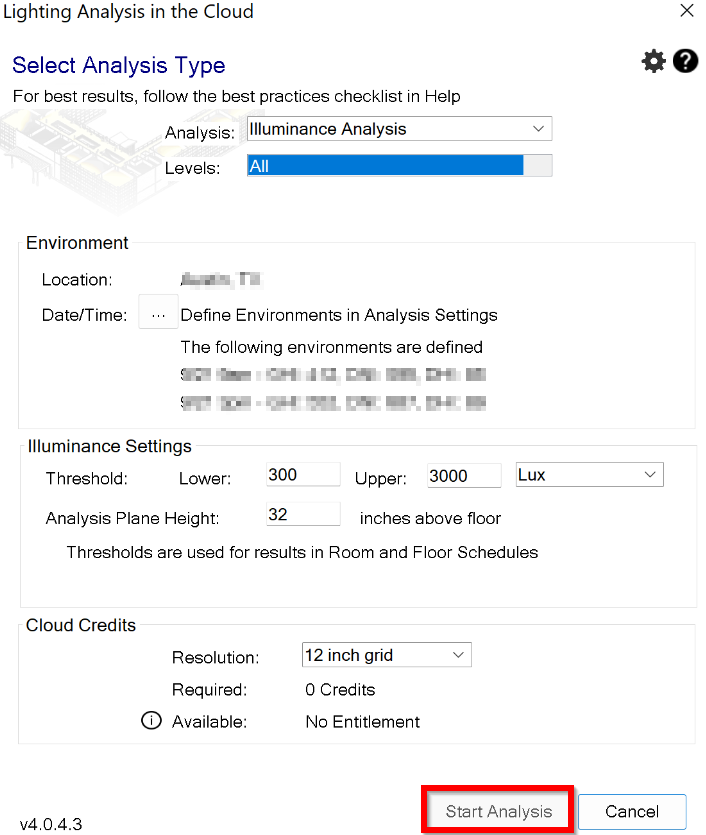The height and width of the screenshot is (835, 706).
Task: Click the Cloud Credits section label
Action: pyautogui.click(x=80, y=625)
